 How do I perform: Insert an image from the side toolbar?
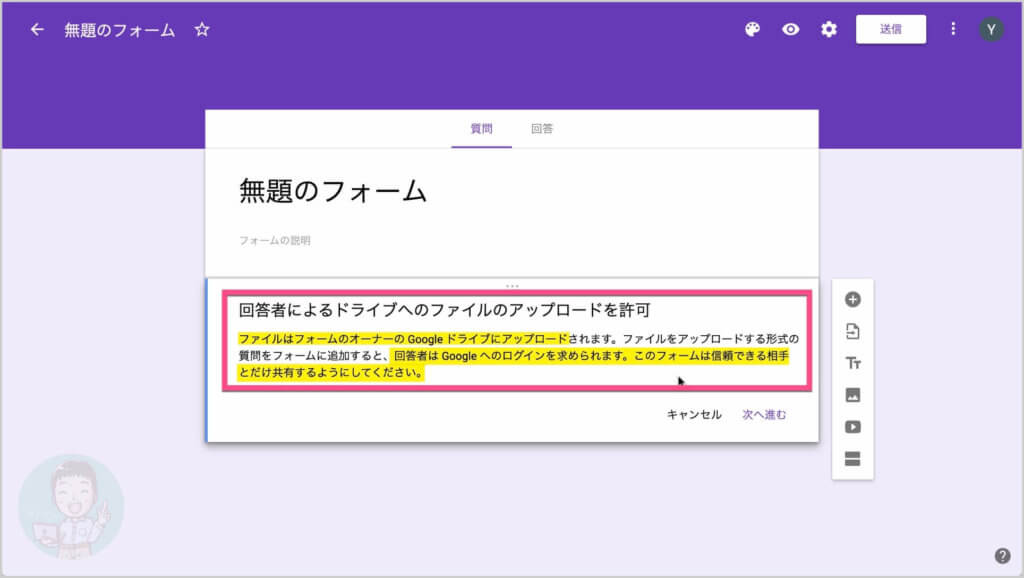pos(853,395)
